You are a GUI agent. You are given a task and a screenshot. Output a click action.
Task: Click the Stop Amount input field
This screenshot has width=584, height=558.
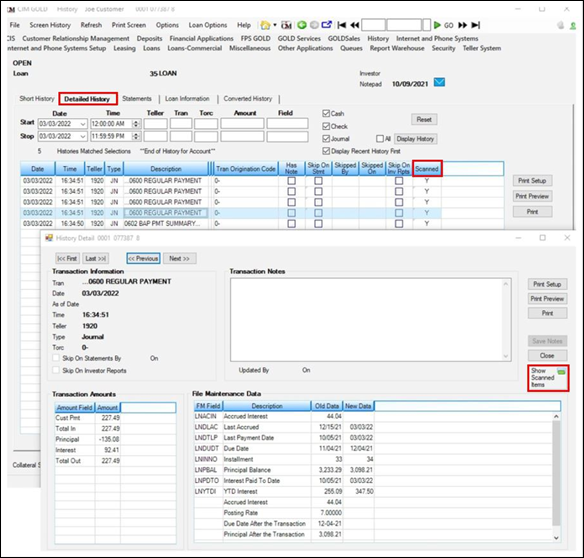click(x=242, y=136)
